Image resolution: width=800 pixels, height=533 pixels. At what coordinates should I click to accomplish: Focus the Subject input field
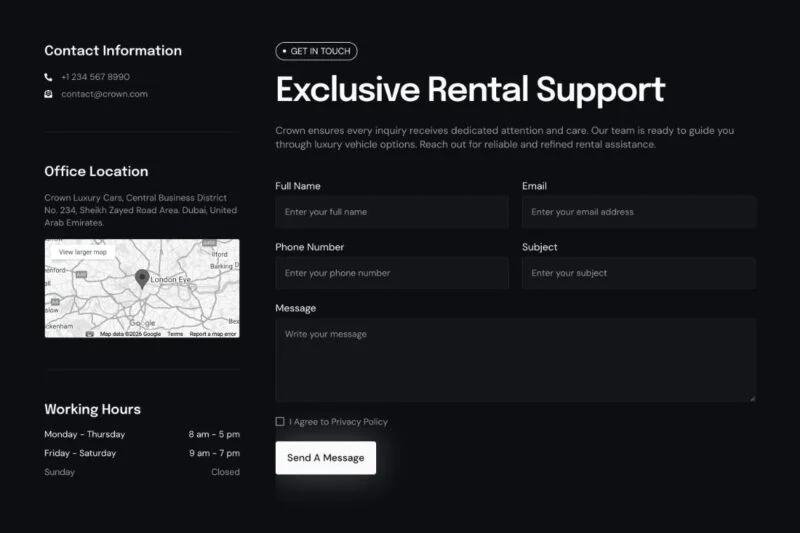(x=639, y=273)
